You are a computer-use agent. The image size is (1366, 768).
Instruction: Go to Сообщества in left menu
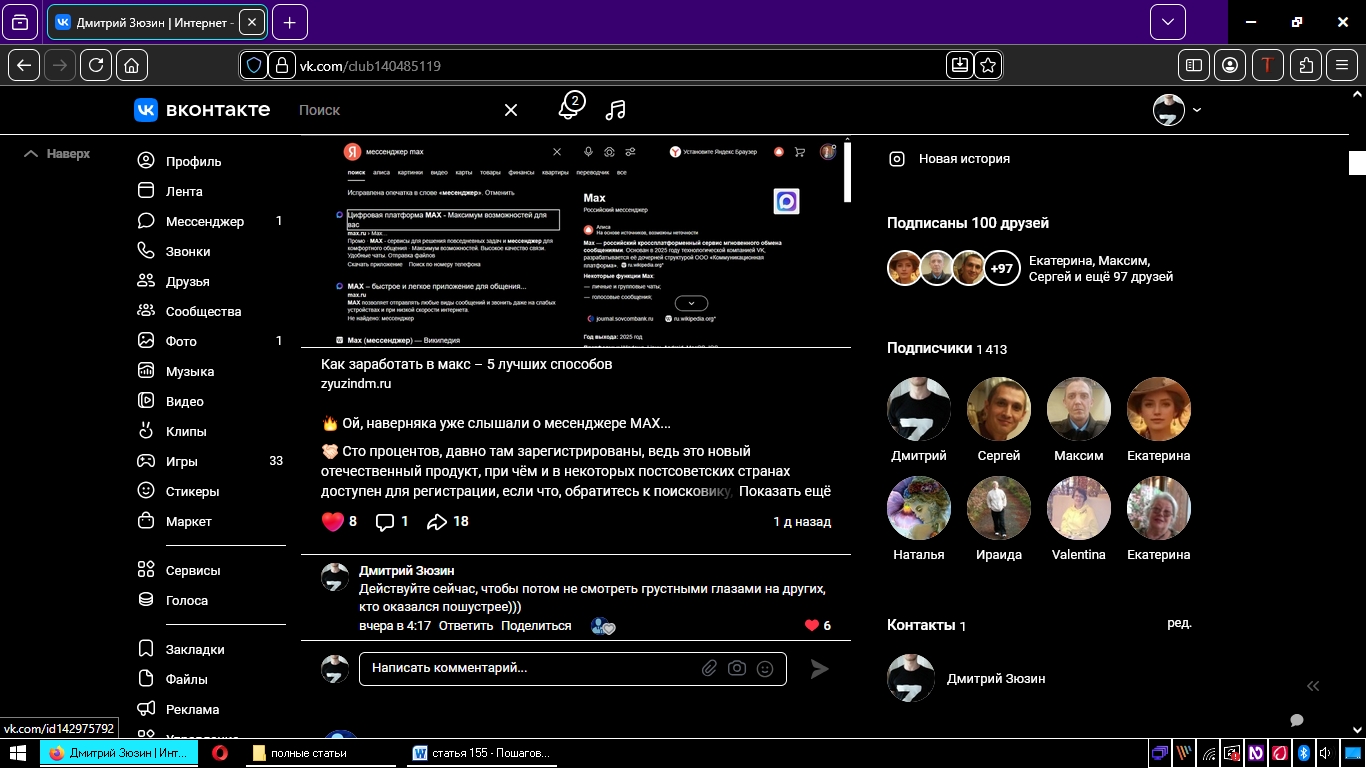click(x=203, y=311)
